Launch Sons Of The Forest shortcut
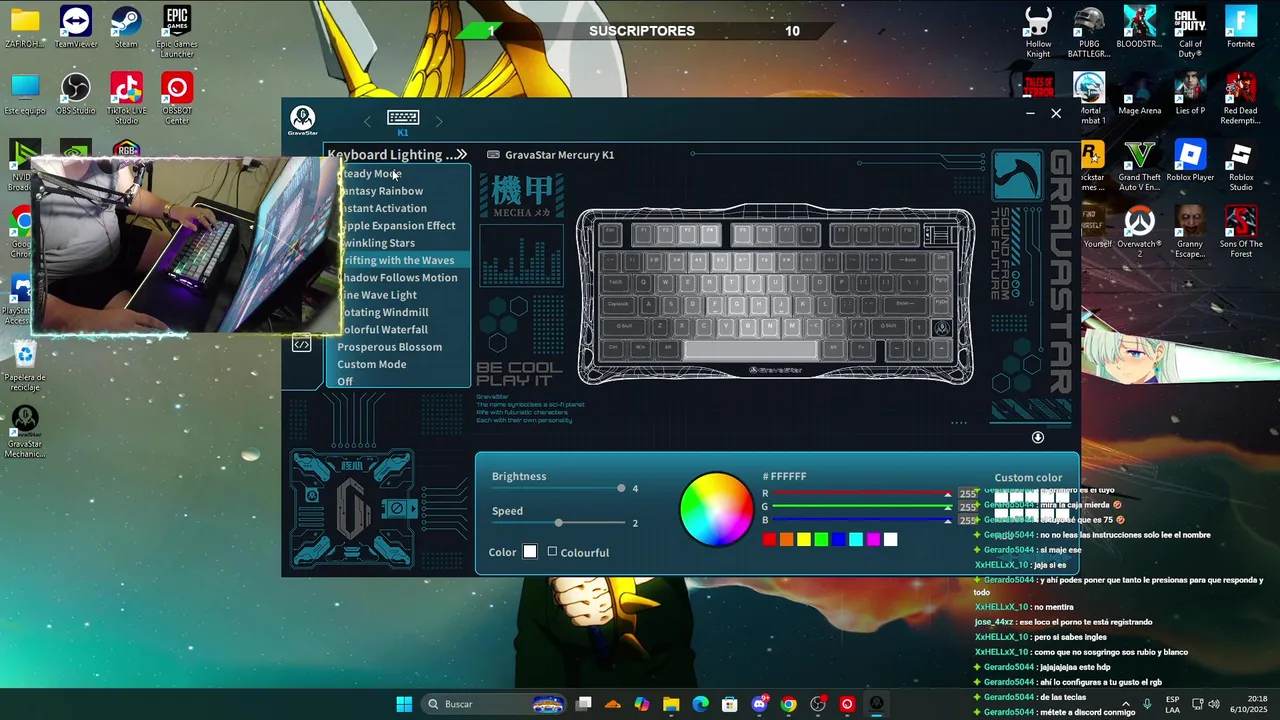1280x720 pixels. 1241,232
